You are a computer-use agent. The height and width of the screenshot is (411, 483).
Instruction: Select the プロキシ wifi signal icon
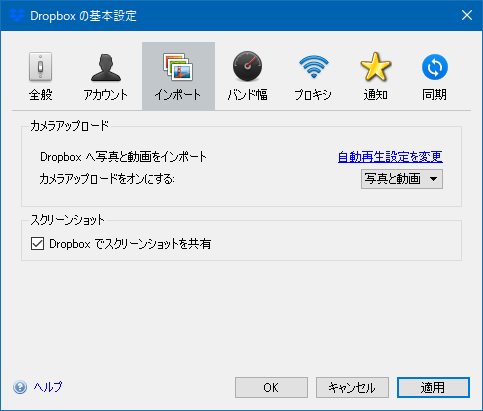[313, 67]
